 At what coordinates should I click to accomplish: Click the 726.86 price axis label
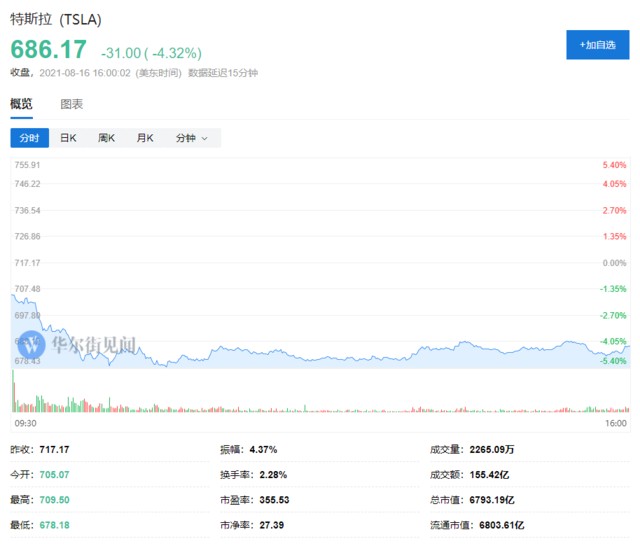tap(27, 236)
